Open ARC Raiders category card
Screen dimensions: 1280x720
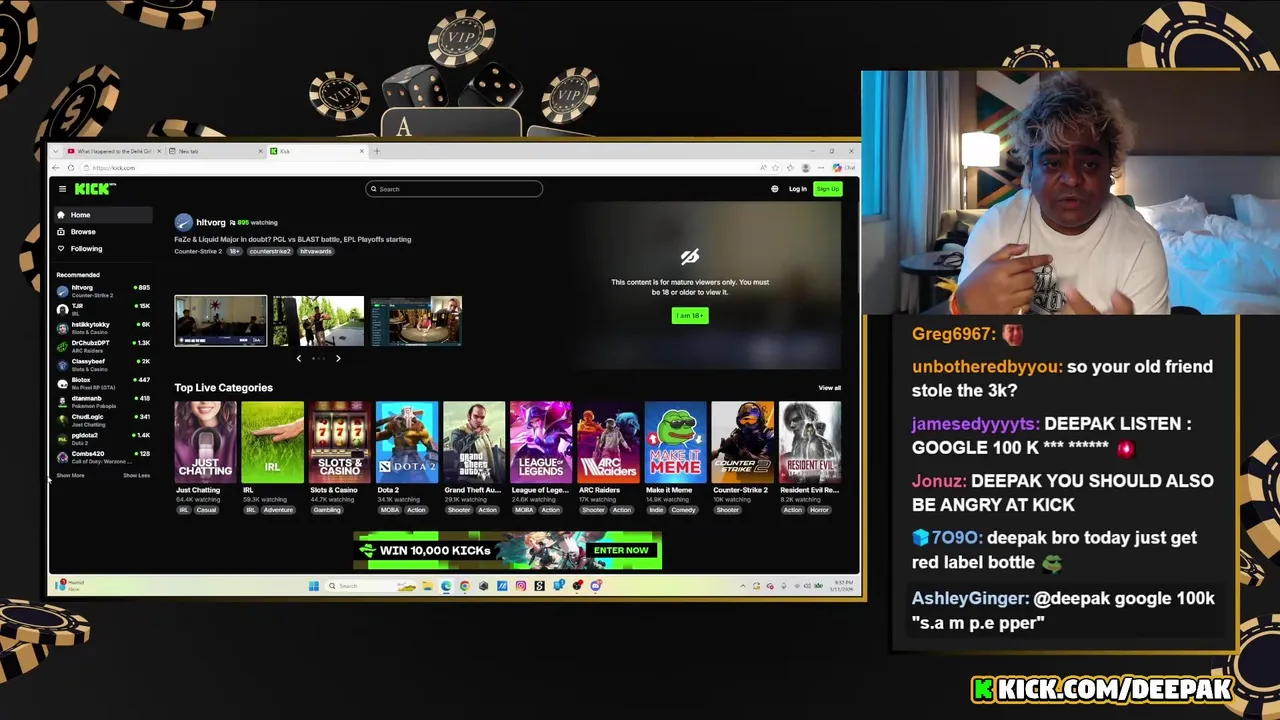click(608, 442)
